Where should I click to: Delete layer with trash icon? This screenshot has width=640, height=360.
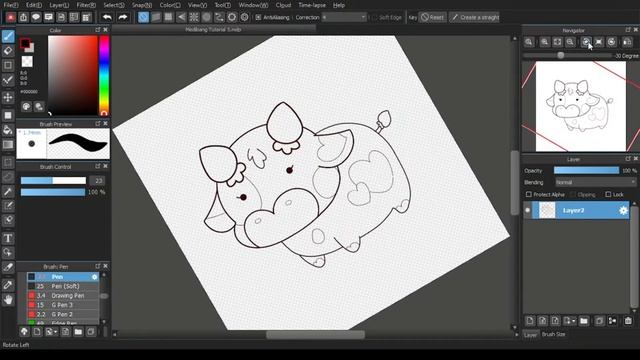coord(628,321)
